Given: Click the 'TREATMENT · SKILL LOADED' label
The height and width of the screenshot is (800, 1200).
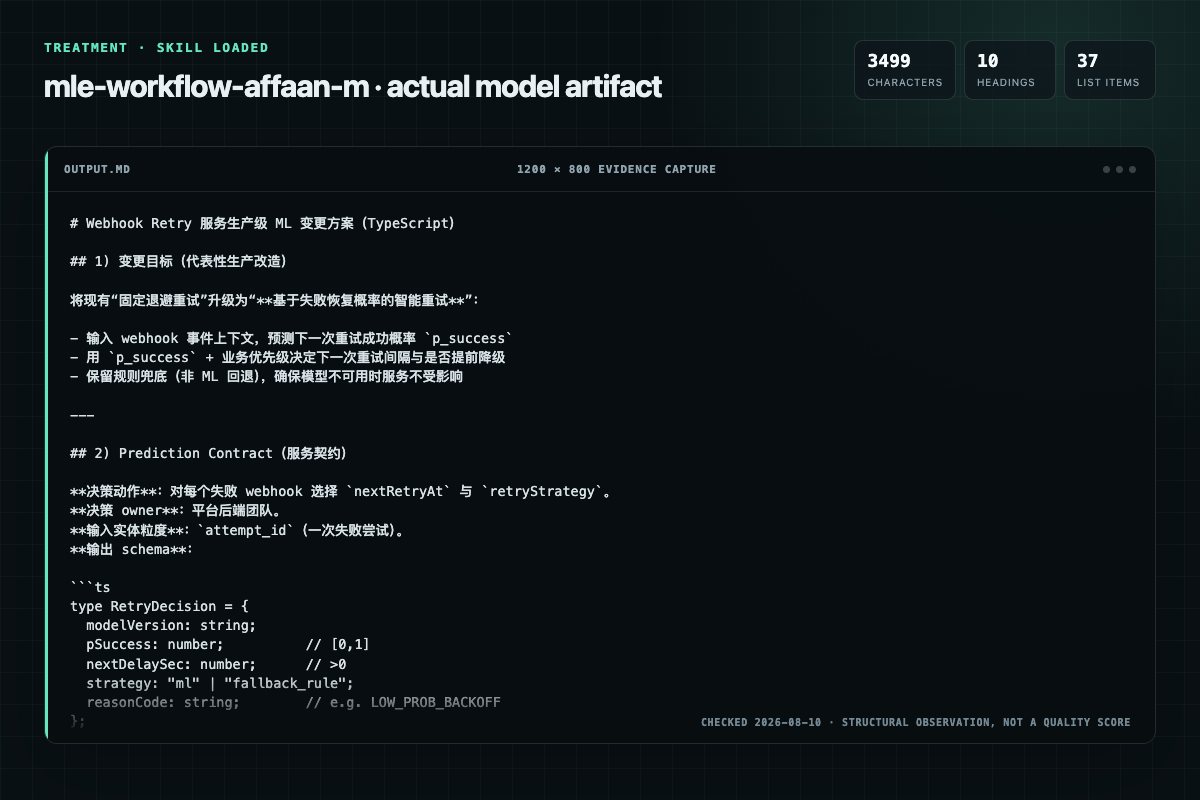Looking at the screenshot, I should (x=156, y=48).
